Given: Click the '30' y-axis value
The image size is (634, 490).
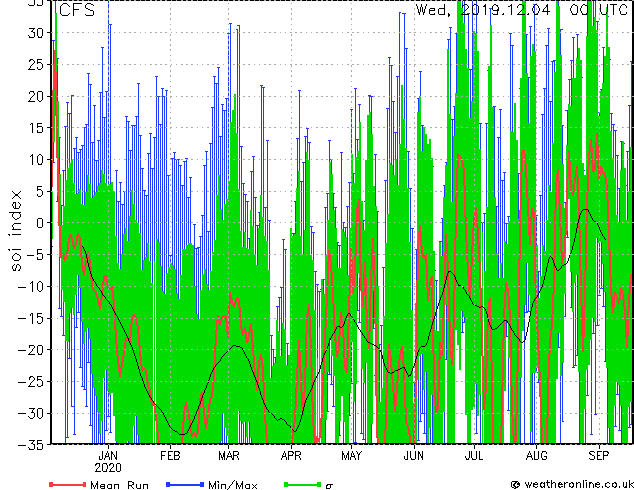Looking at the screenshot, I should point(36,33).
